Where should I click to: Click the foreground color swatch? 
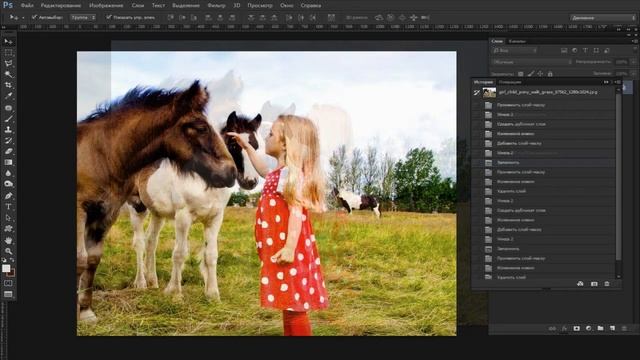click(x=6, y=268)
